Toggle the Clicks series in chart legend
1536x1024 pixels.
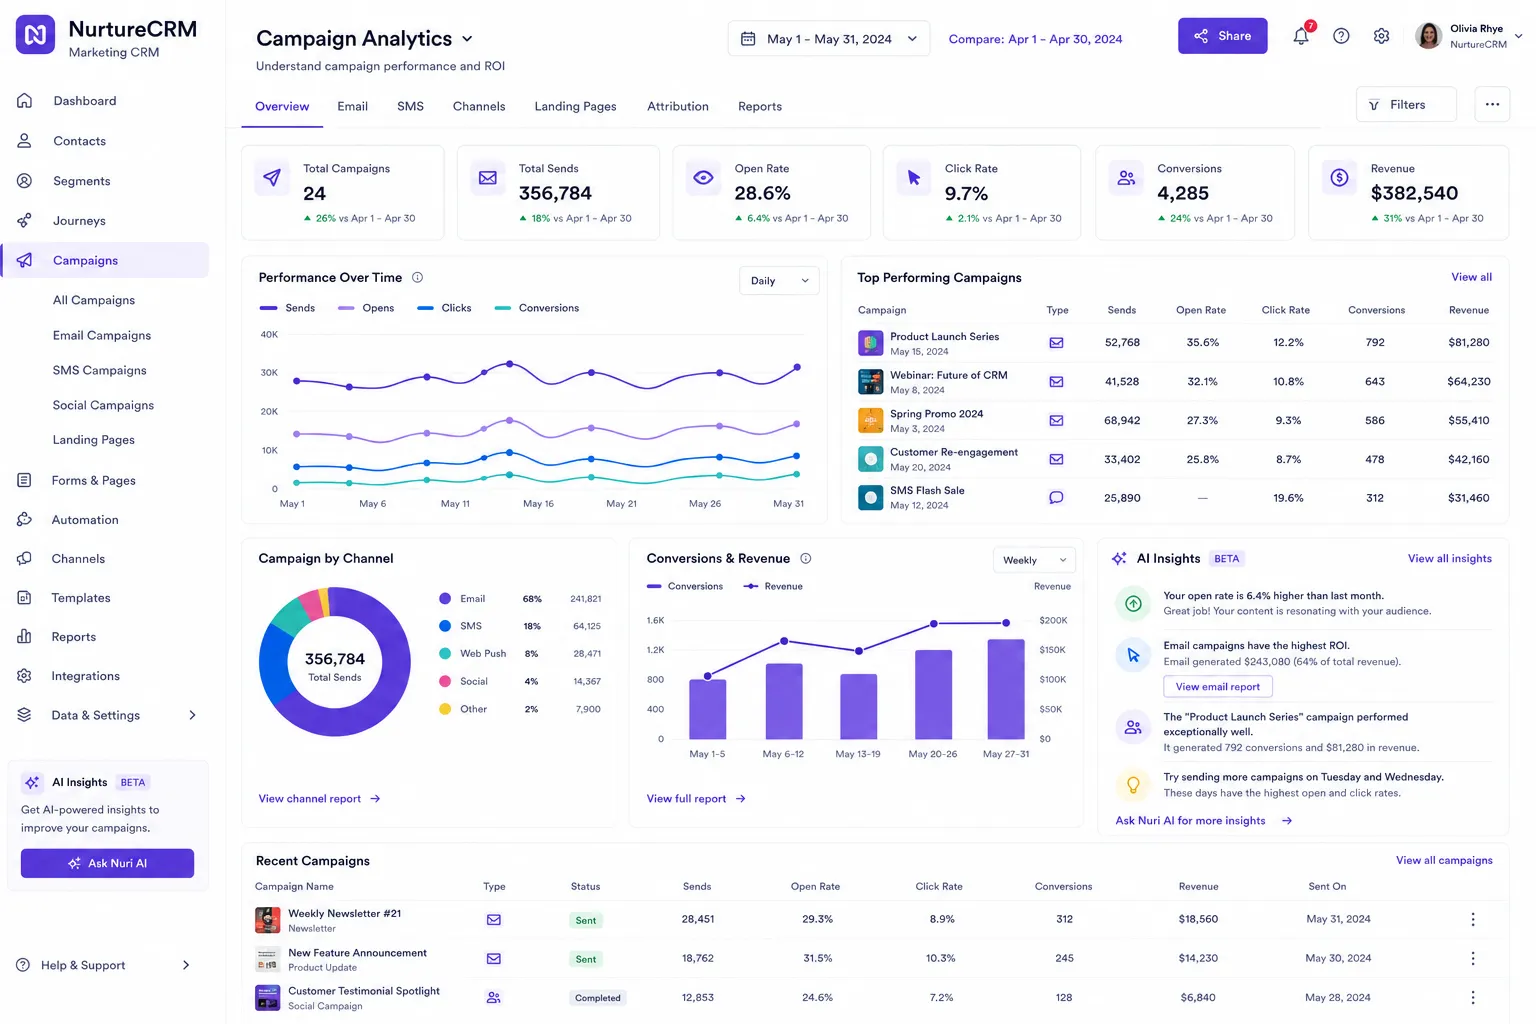[x=444, y=308]
